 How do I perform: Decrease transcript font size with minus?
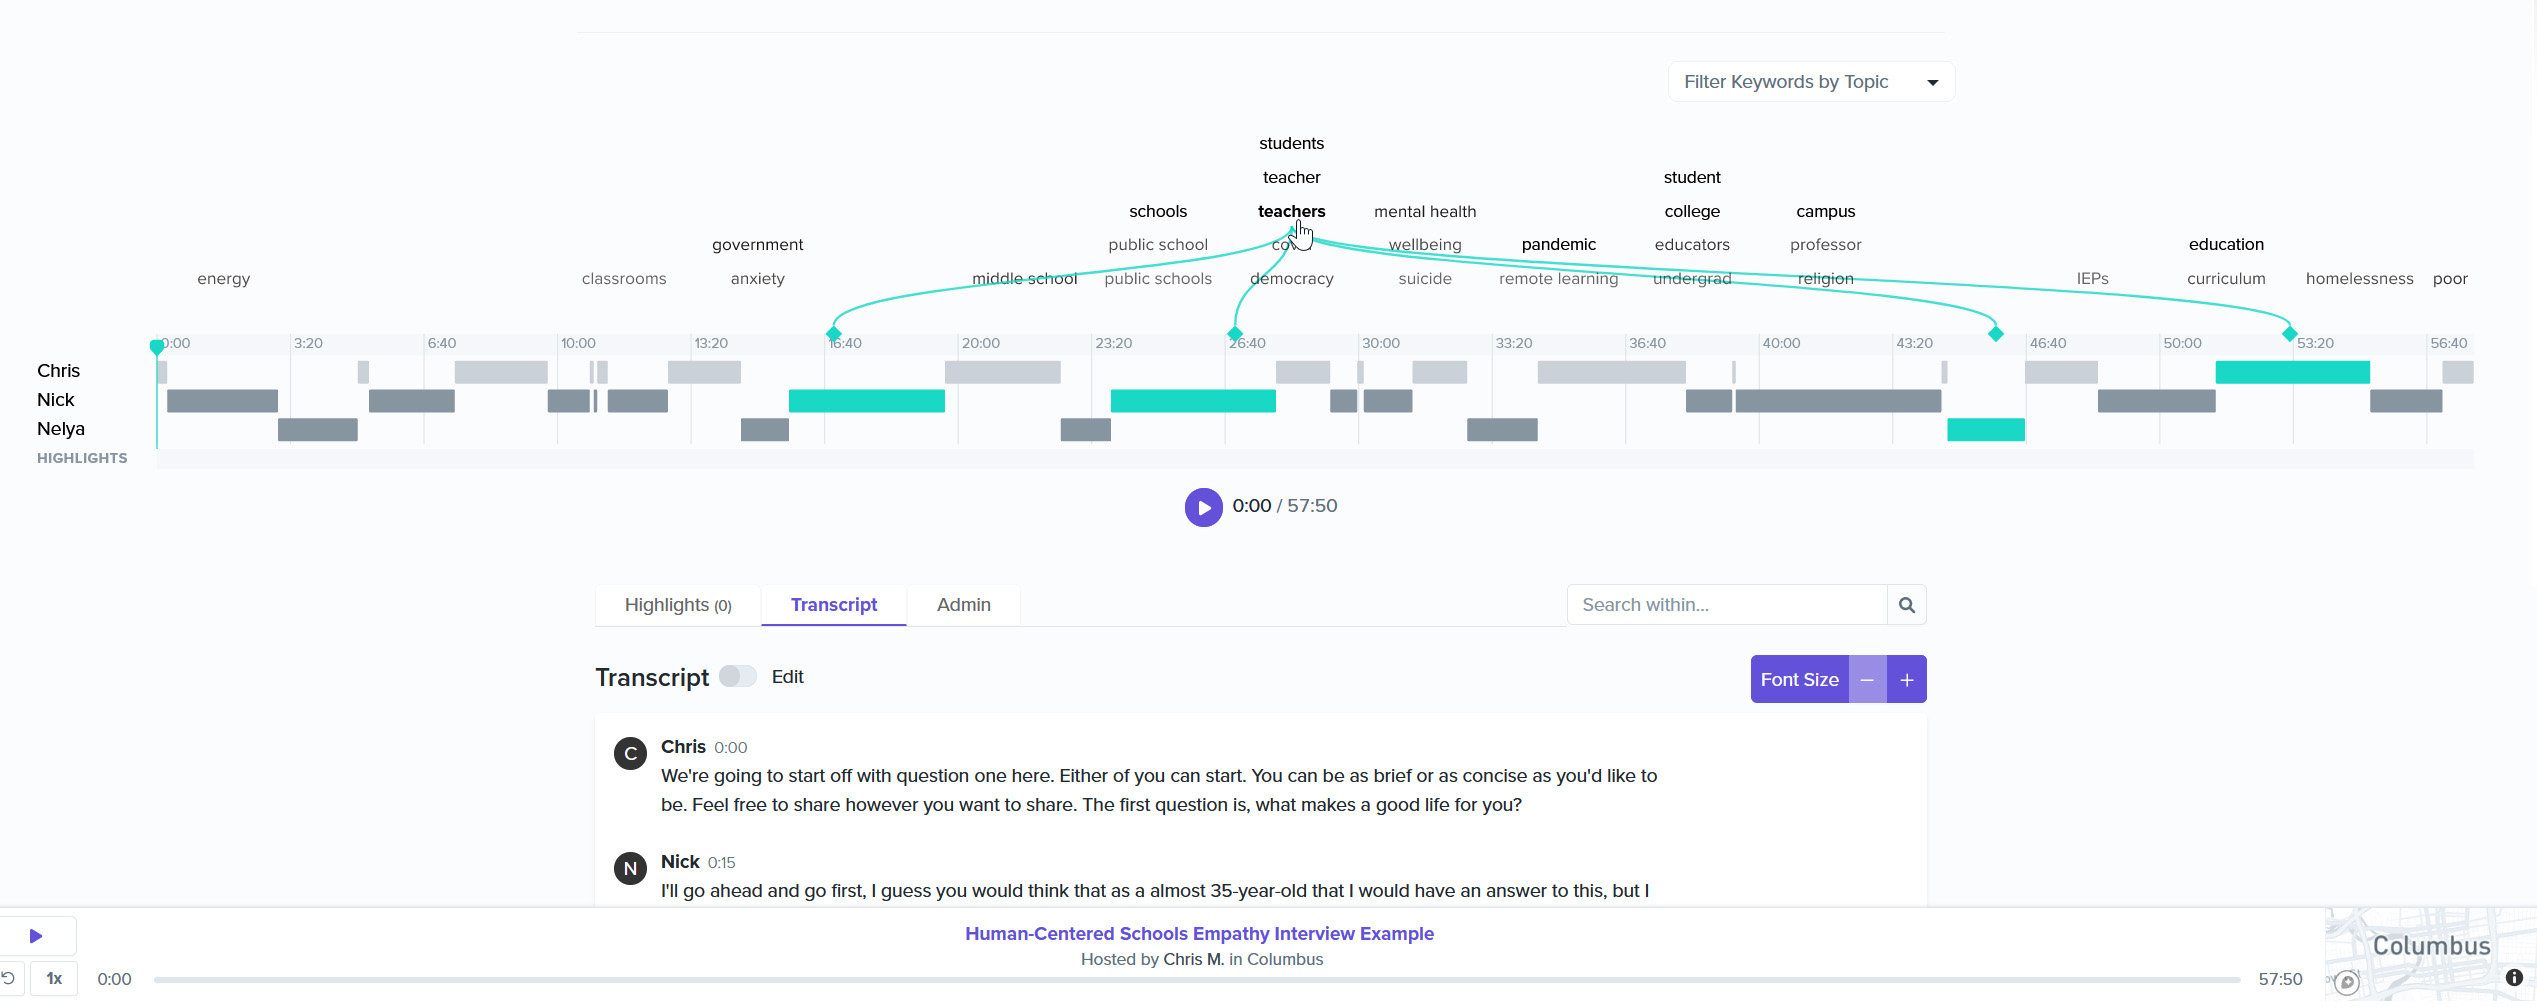click(1867, 680)
